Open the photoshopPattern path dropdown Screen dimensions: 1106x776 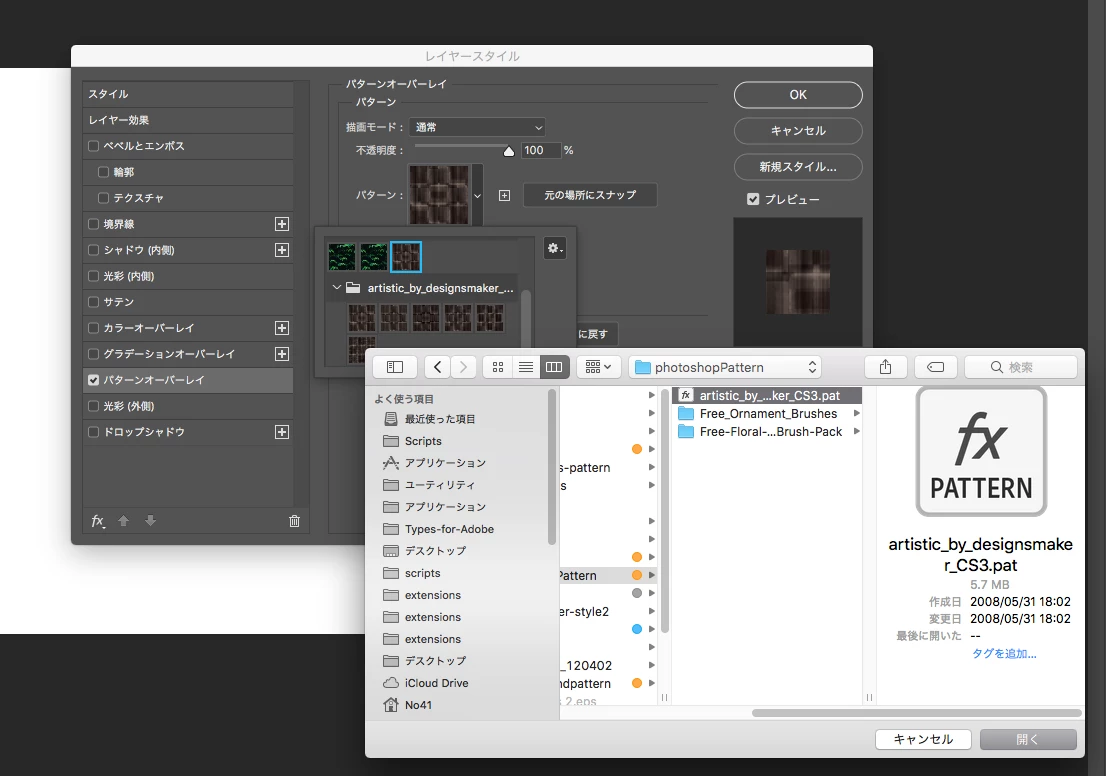click(x=725, y=367)
